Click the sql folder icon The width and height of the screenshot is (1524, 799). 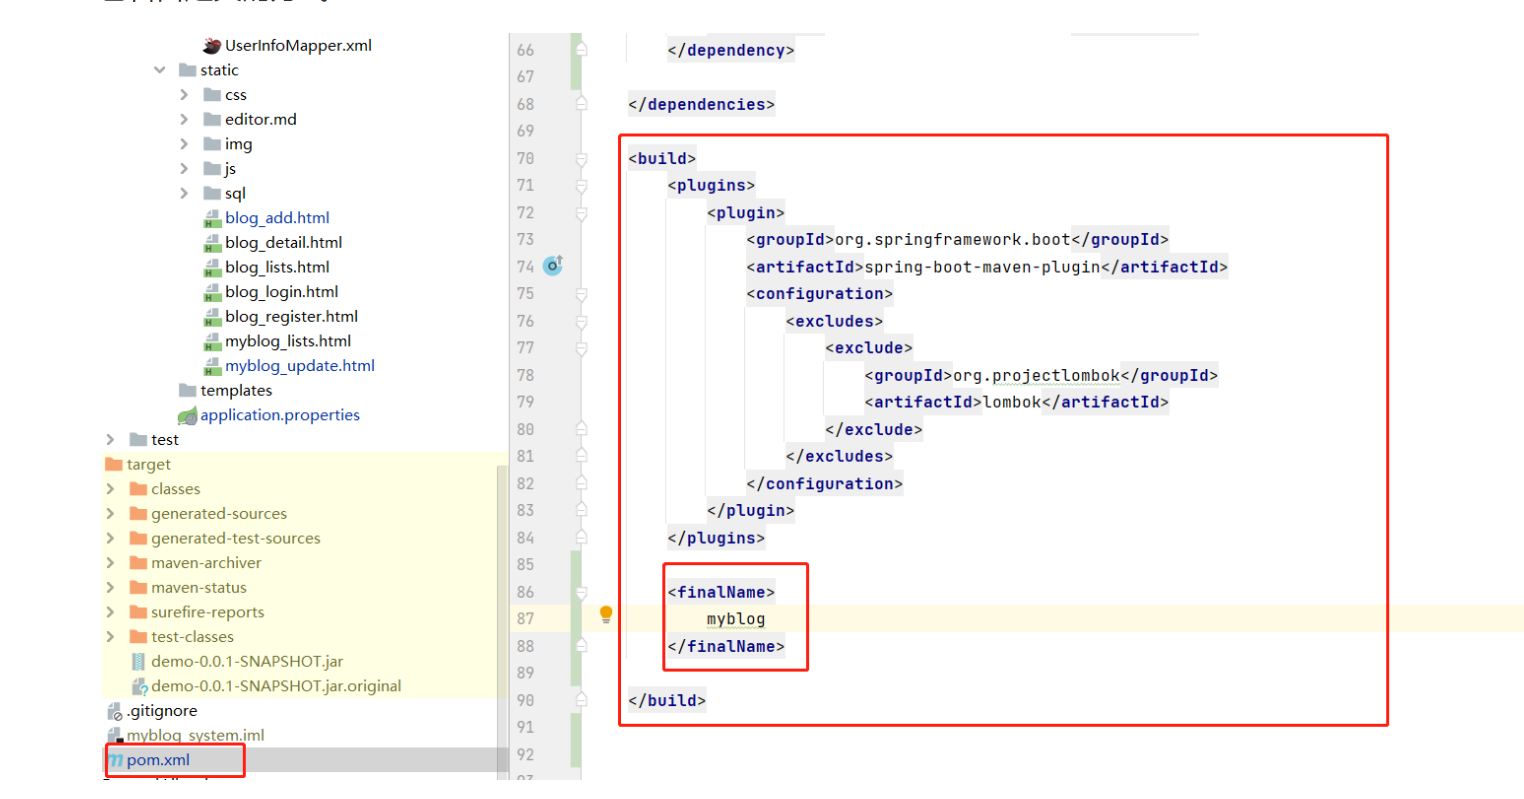212,193
